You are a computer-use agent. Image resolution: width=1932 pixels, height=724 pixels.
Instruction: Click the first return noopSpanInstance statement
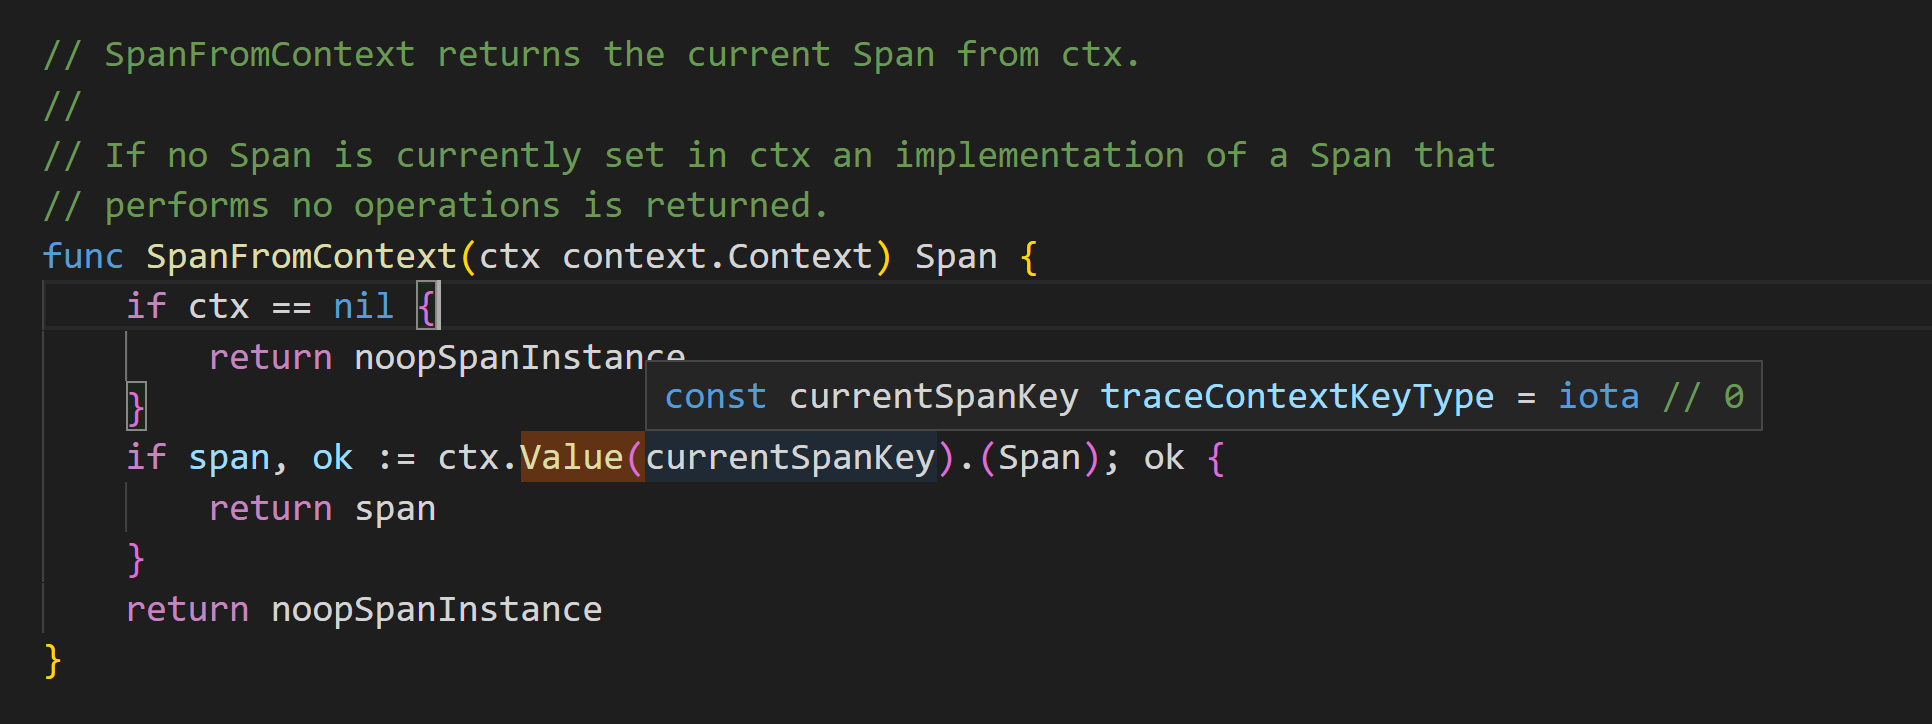pyautogui.click(x=447, y=358)
